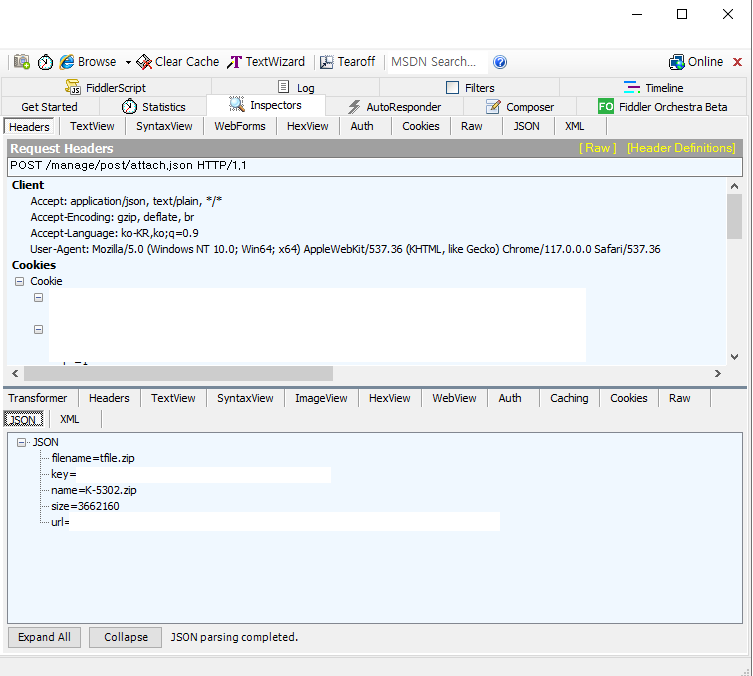This screenshot has height=676, width=753.
Task: Switch to the FiddlerScript tab
Action: (x=106, y=87)
